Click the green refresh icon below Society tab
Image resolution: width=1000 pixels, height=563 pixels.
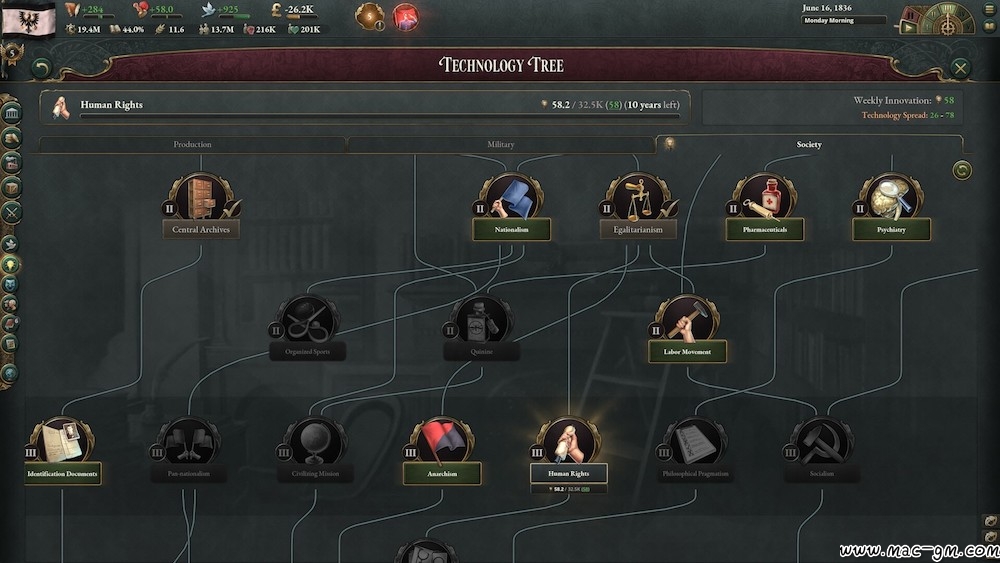tap(962, 170)
